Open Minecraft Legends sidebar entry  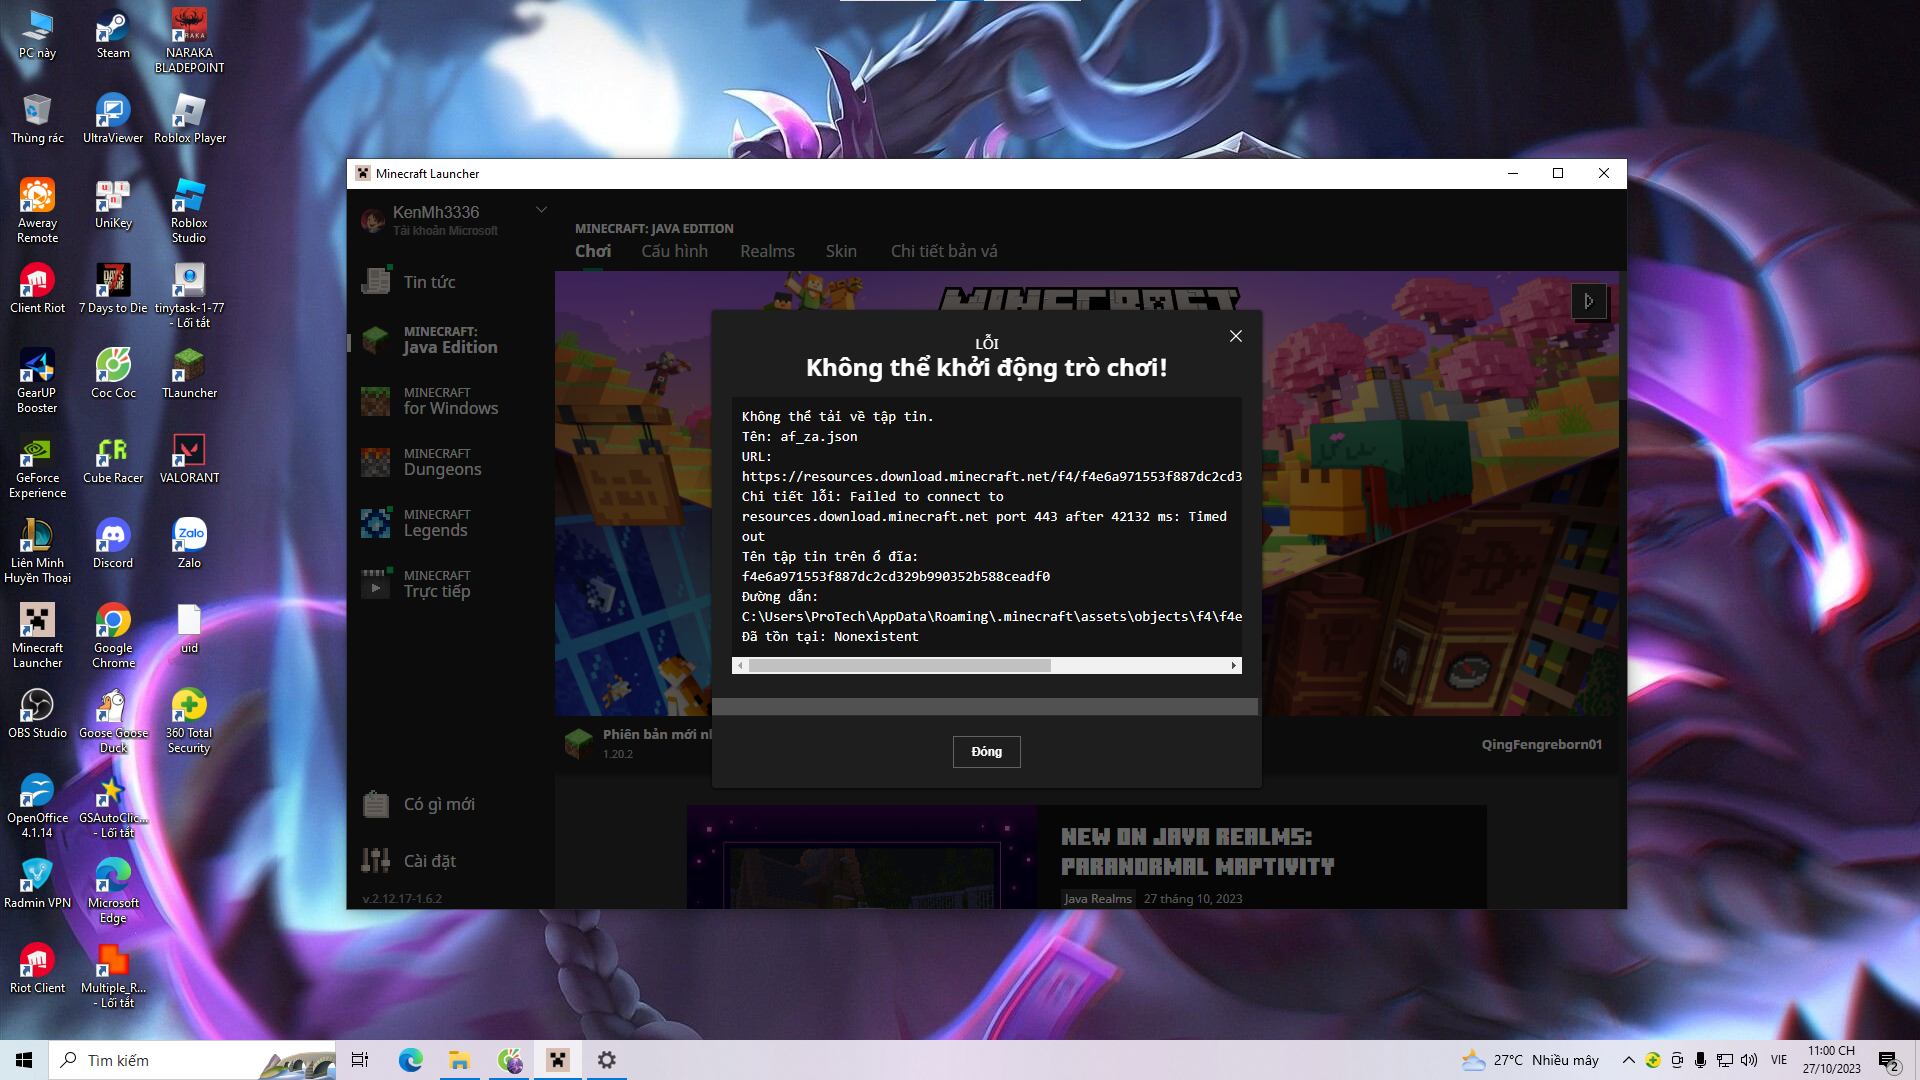[x=435, y=523]
